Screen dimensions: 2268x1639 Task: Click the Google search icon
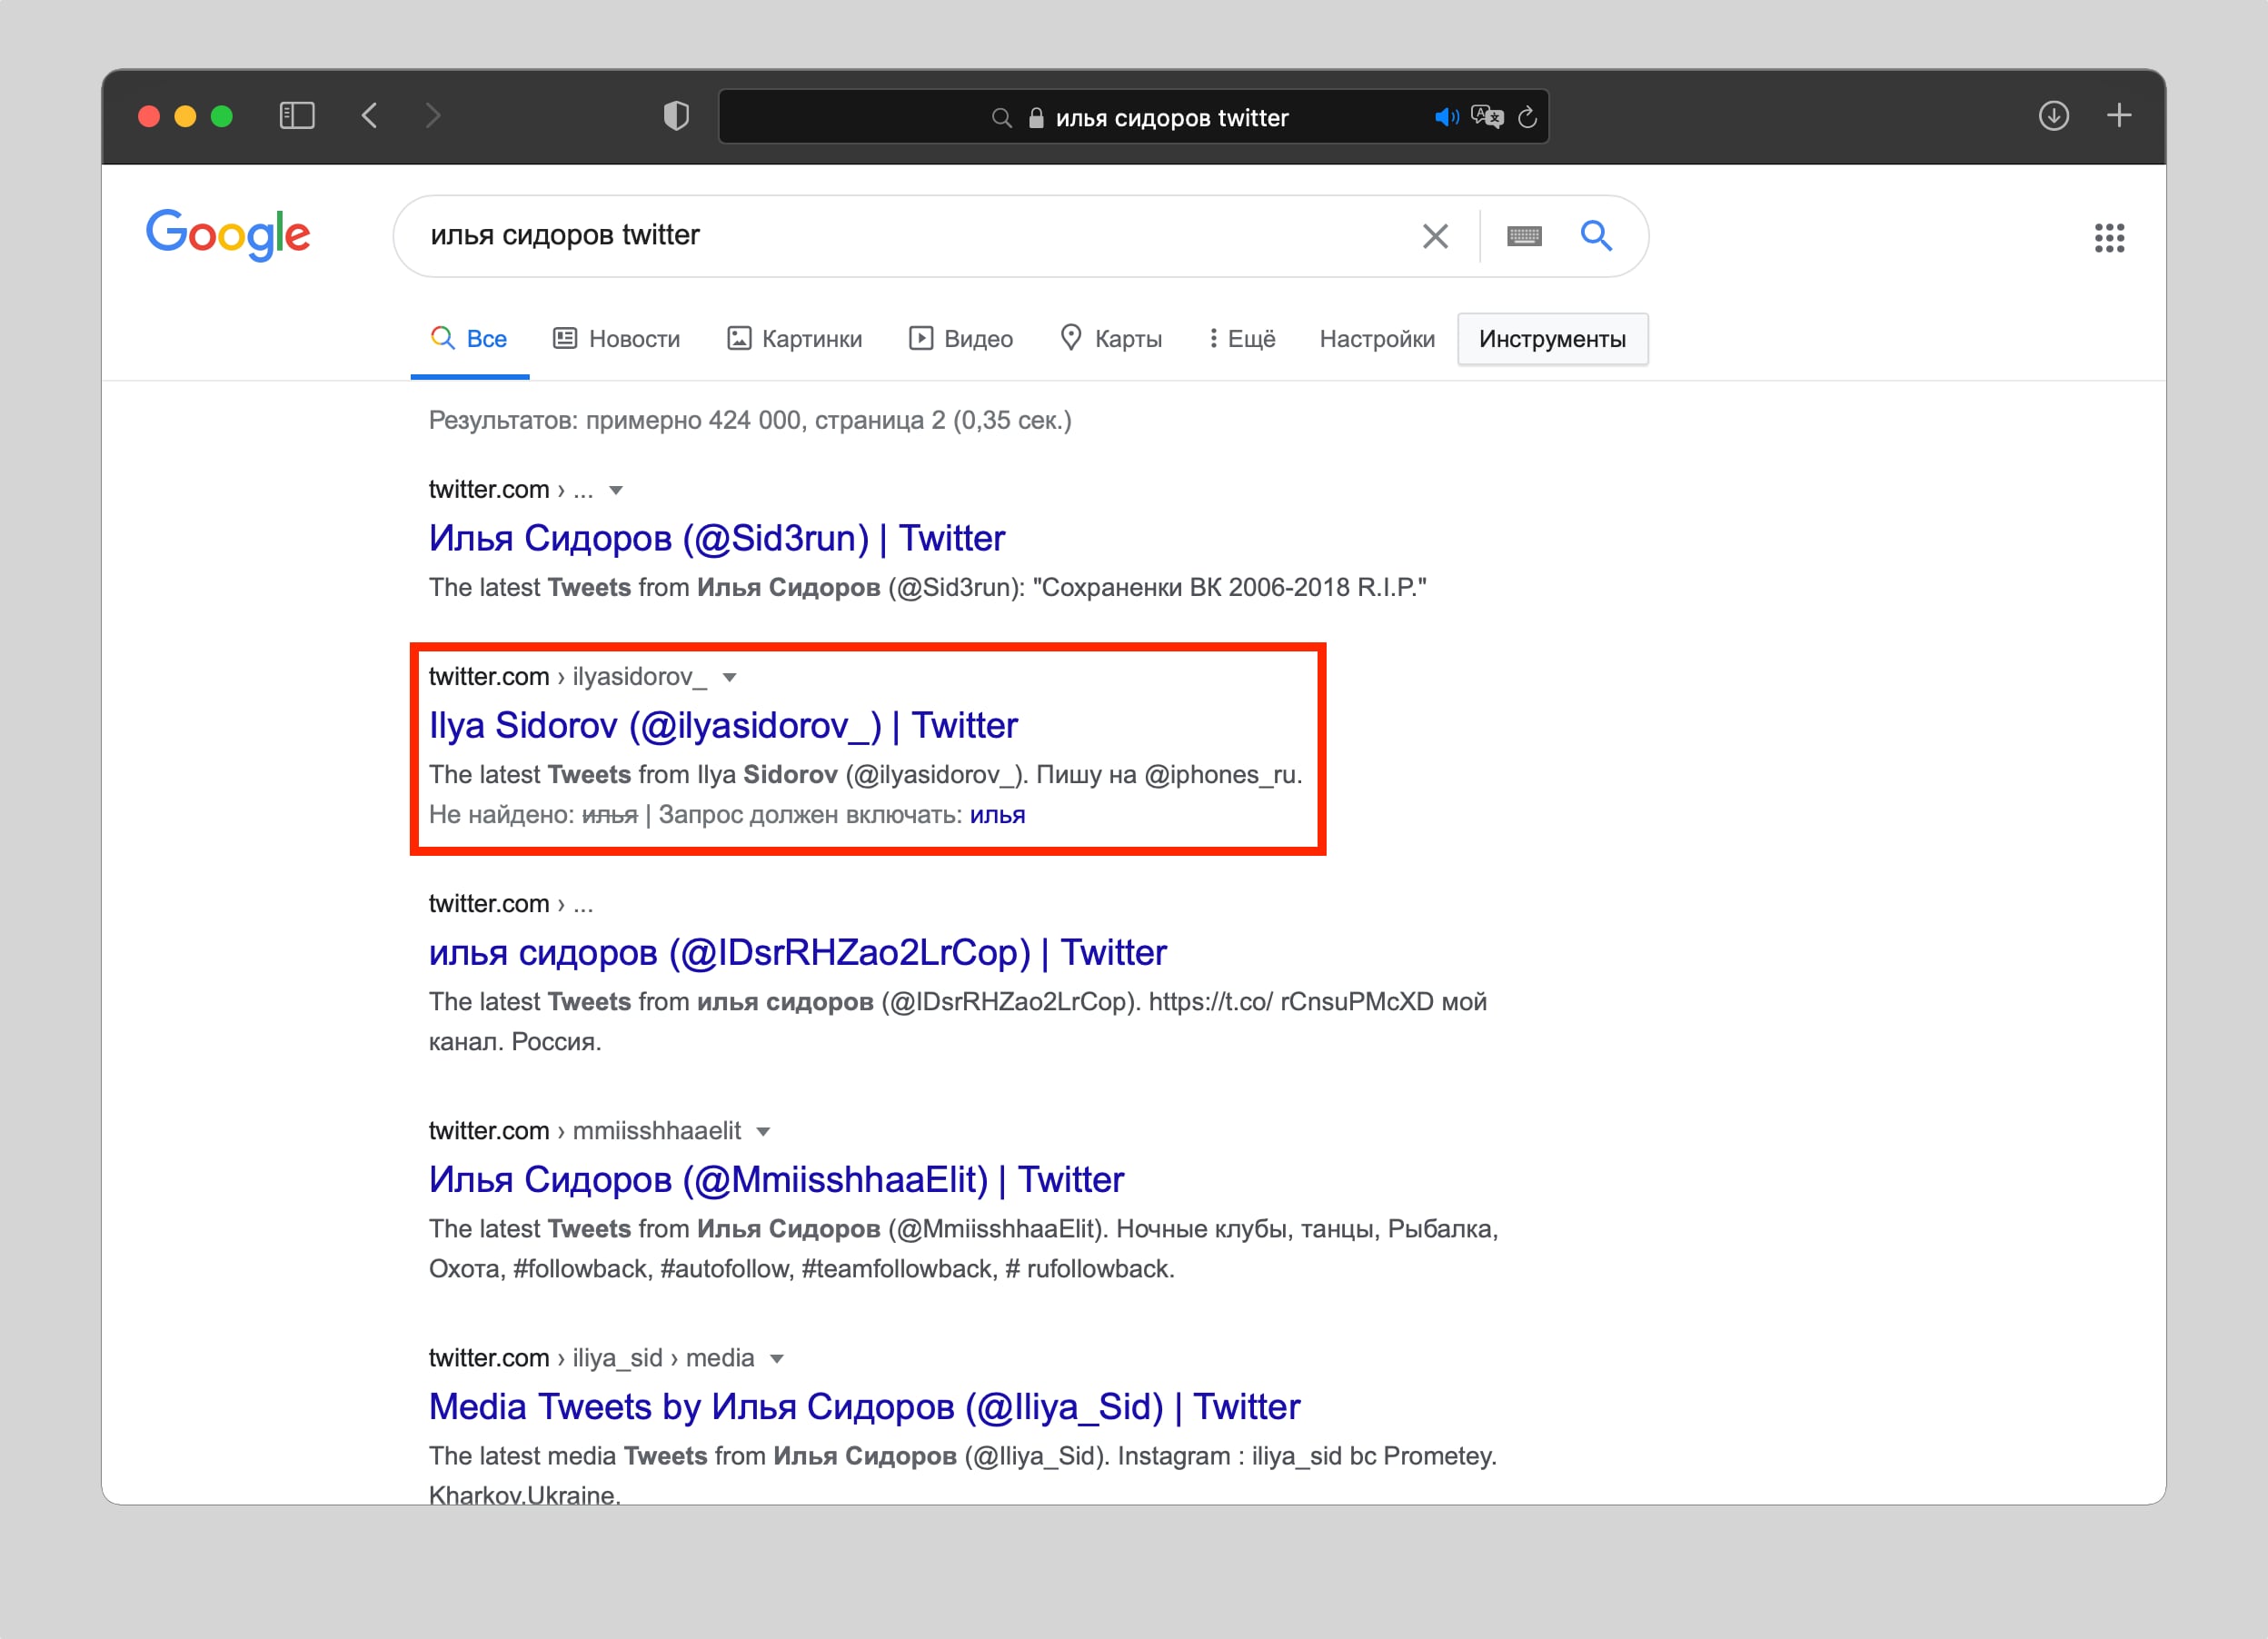point(1597,234)
